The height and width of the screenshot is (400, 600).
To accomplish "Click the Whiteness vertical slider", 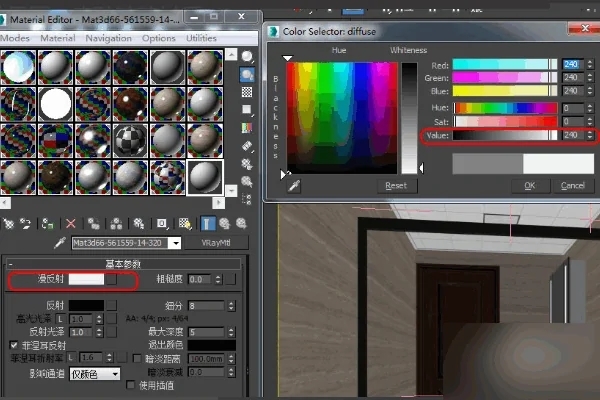I will 409,118.
